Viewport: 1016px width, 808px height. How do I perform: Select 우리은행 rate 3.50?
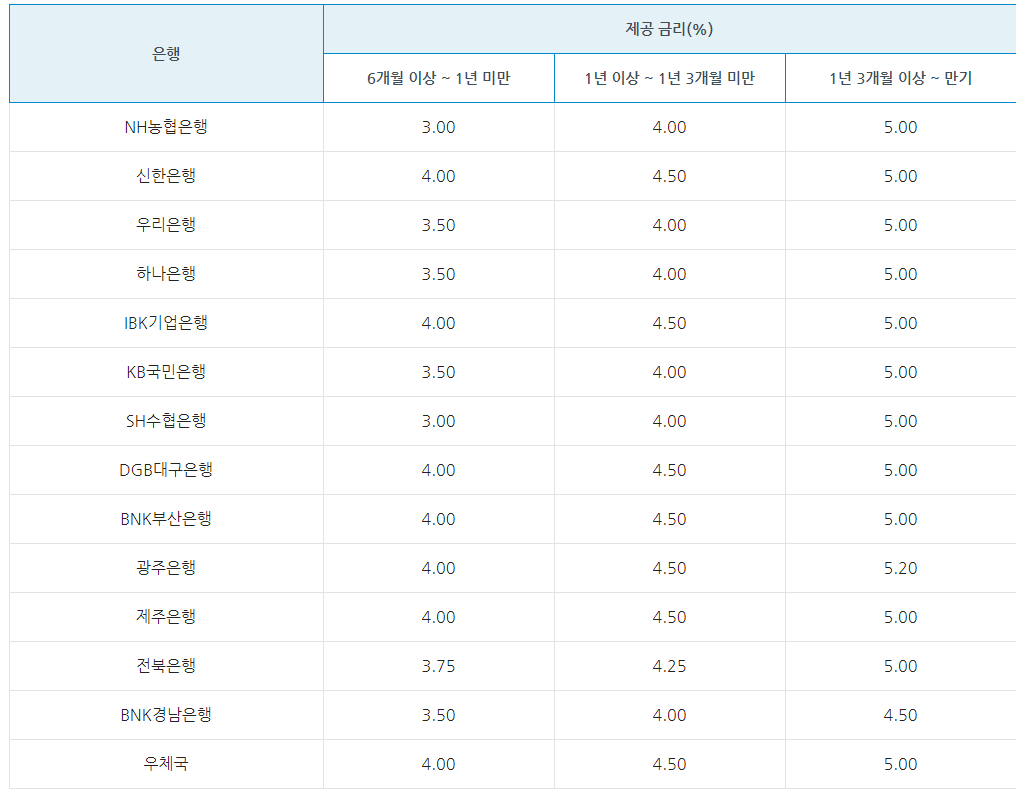(x=439, y=225)
